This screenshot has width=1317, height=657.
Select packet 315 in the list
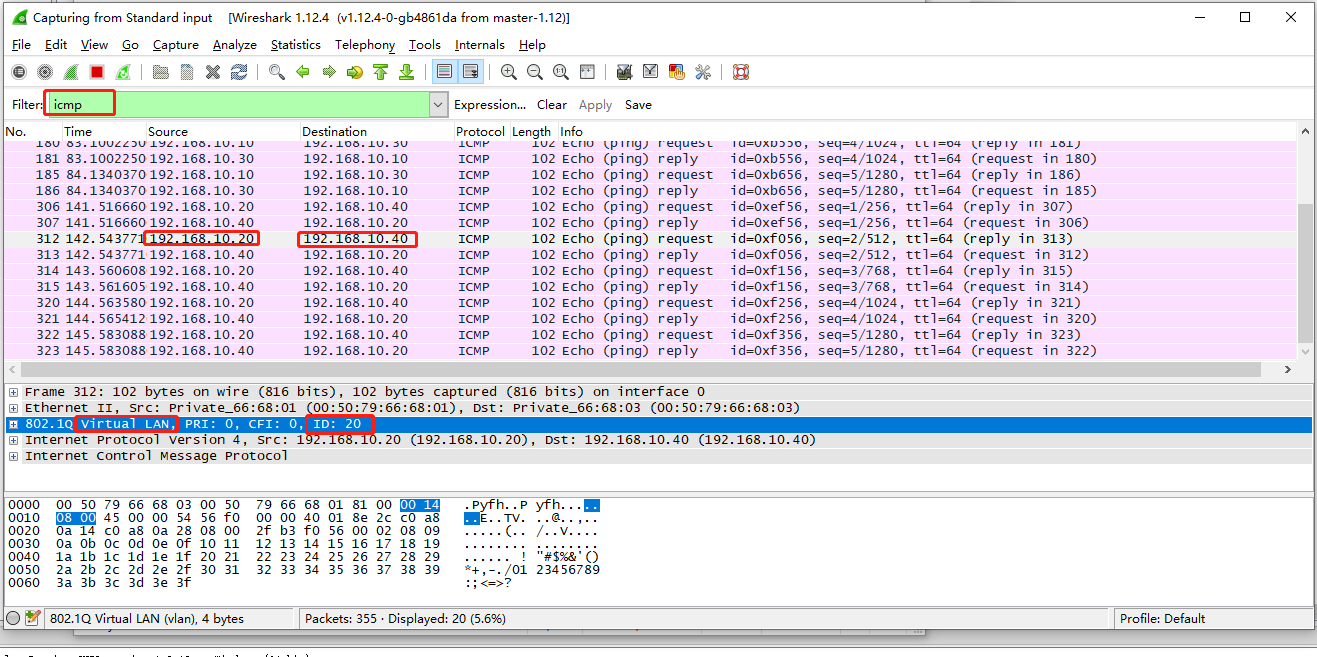click(x=650, y=286)
